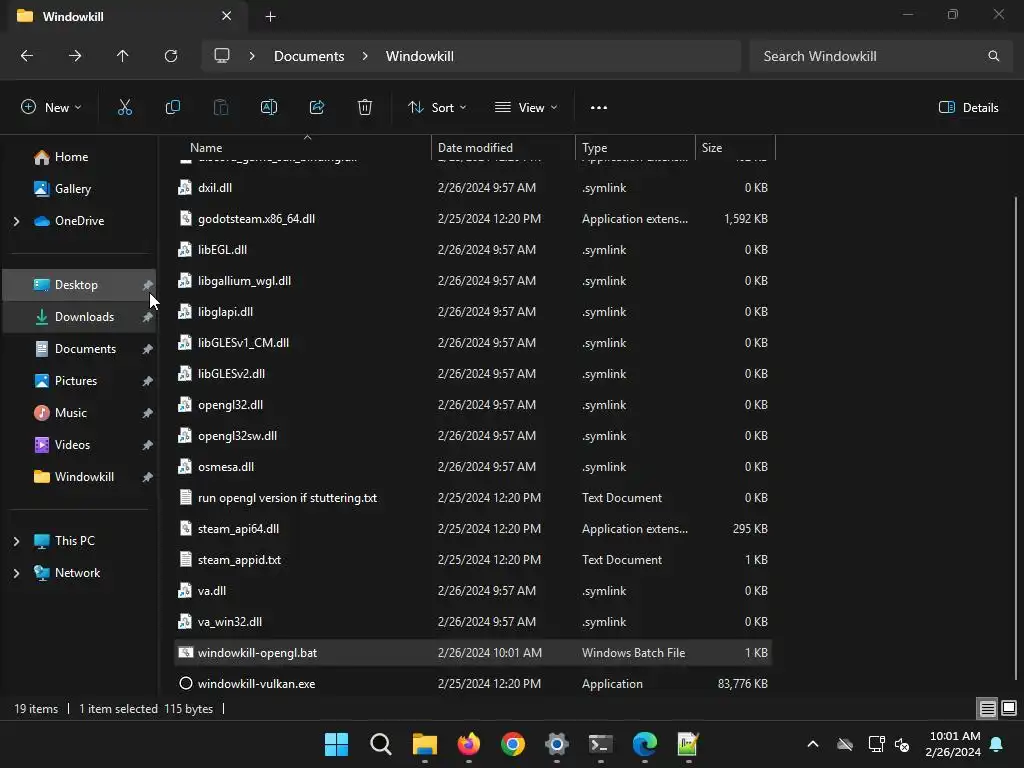Click the This PC monitor icon in address bar
1024x768 pixels.
(x=222, y=56)
